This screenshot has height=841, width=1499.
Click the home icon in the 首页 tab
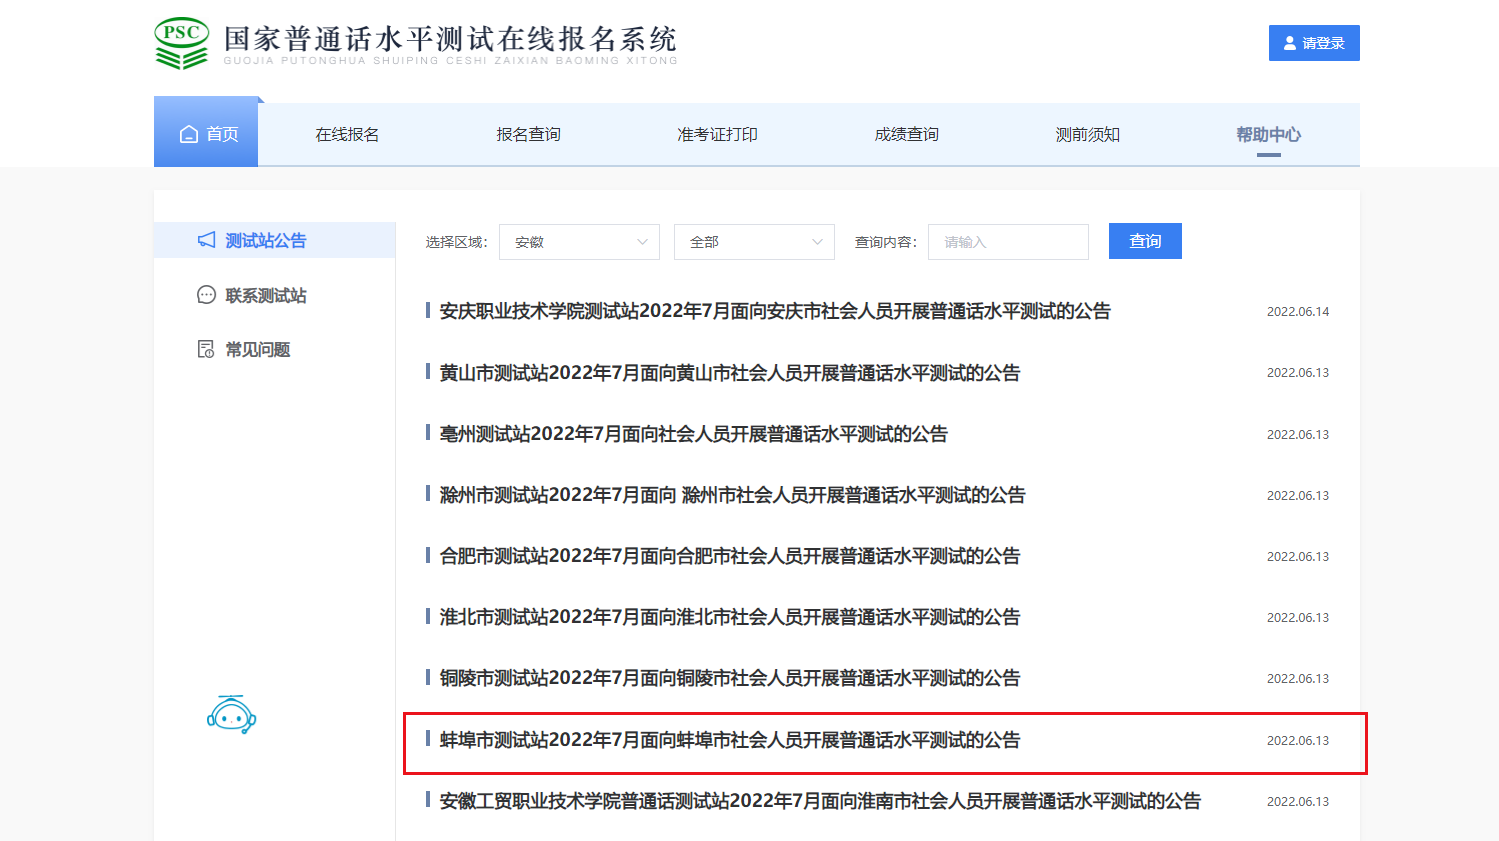coord(188,134)
